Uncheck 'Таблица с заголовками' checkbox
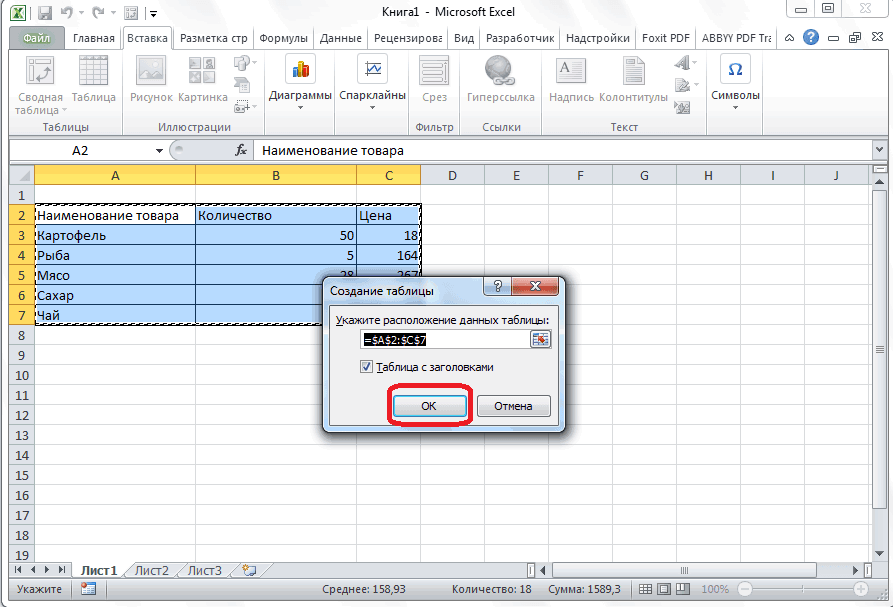The height and width of the screenshot is (607, 893). 367,367
